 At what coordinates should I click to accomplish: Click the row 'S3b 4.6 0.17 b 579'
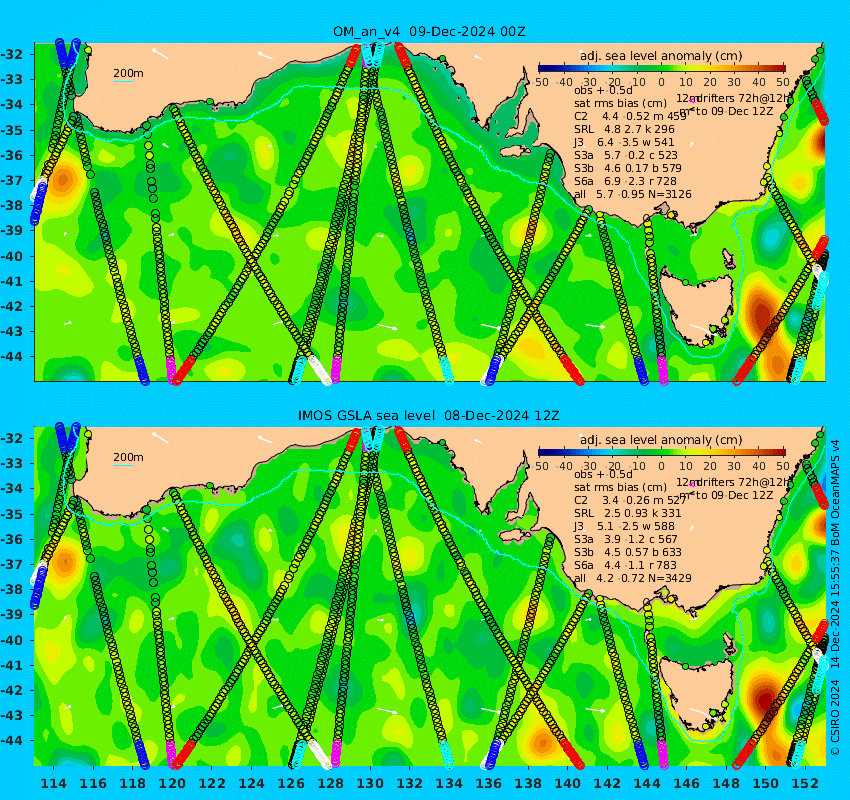628,168
